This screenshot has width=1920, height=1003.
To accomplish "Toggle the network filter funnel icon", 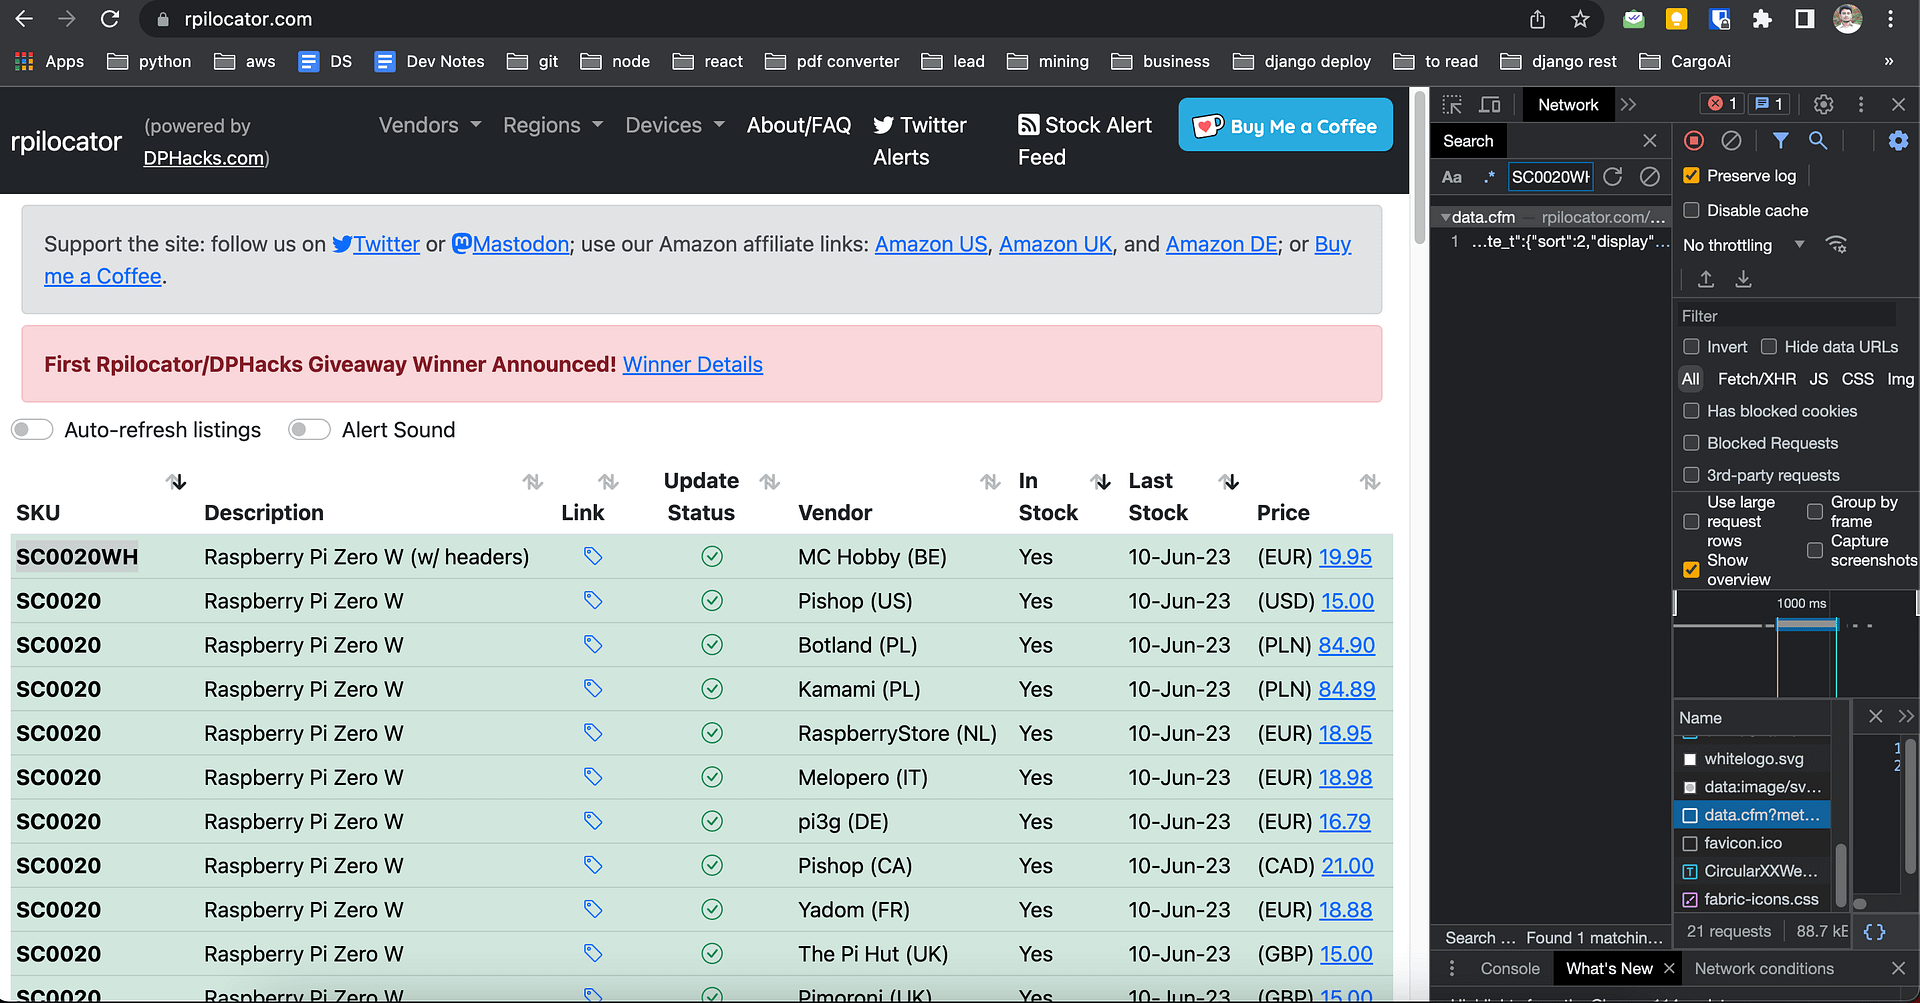I will [1781, 141].
